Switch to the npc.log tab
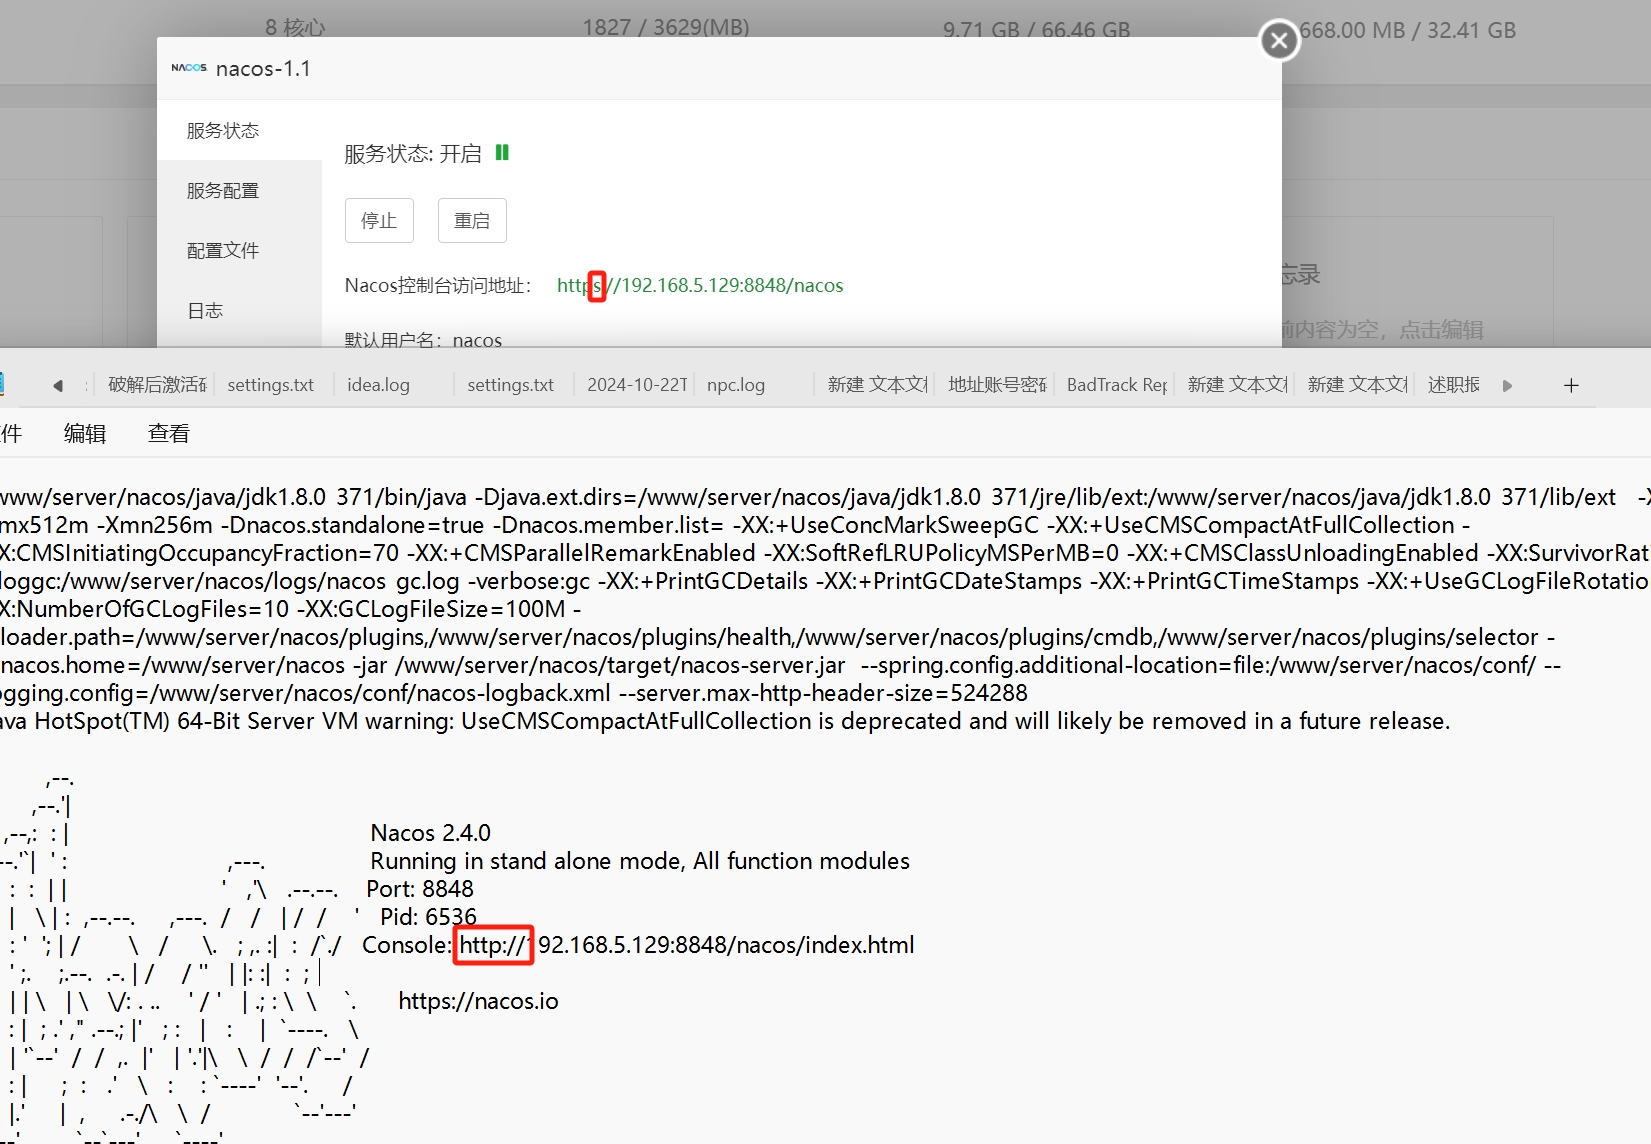1651x1144 pixels. 736,385
